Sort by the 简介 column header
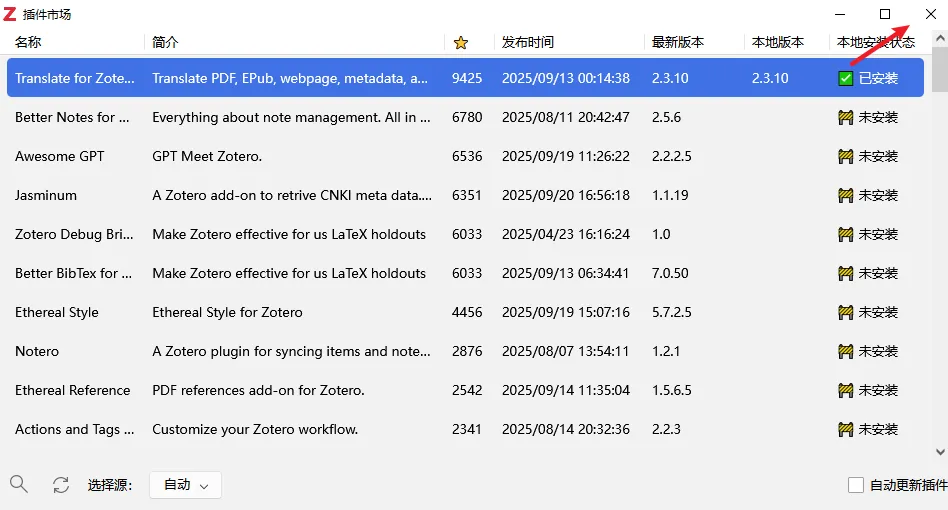 point(165,42)
